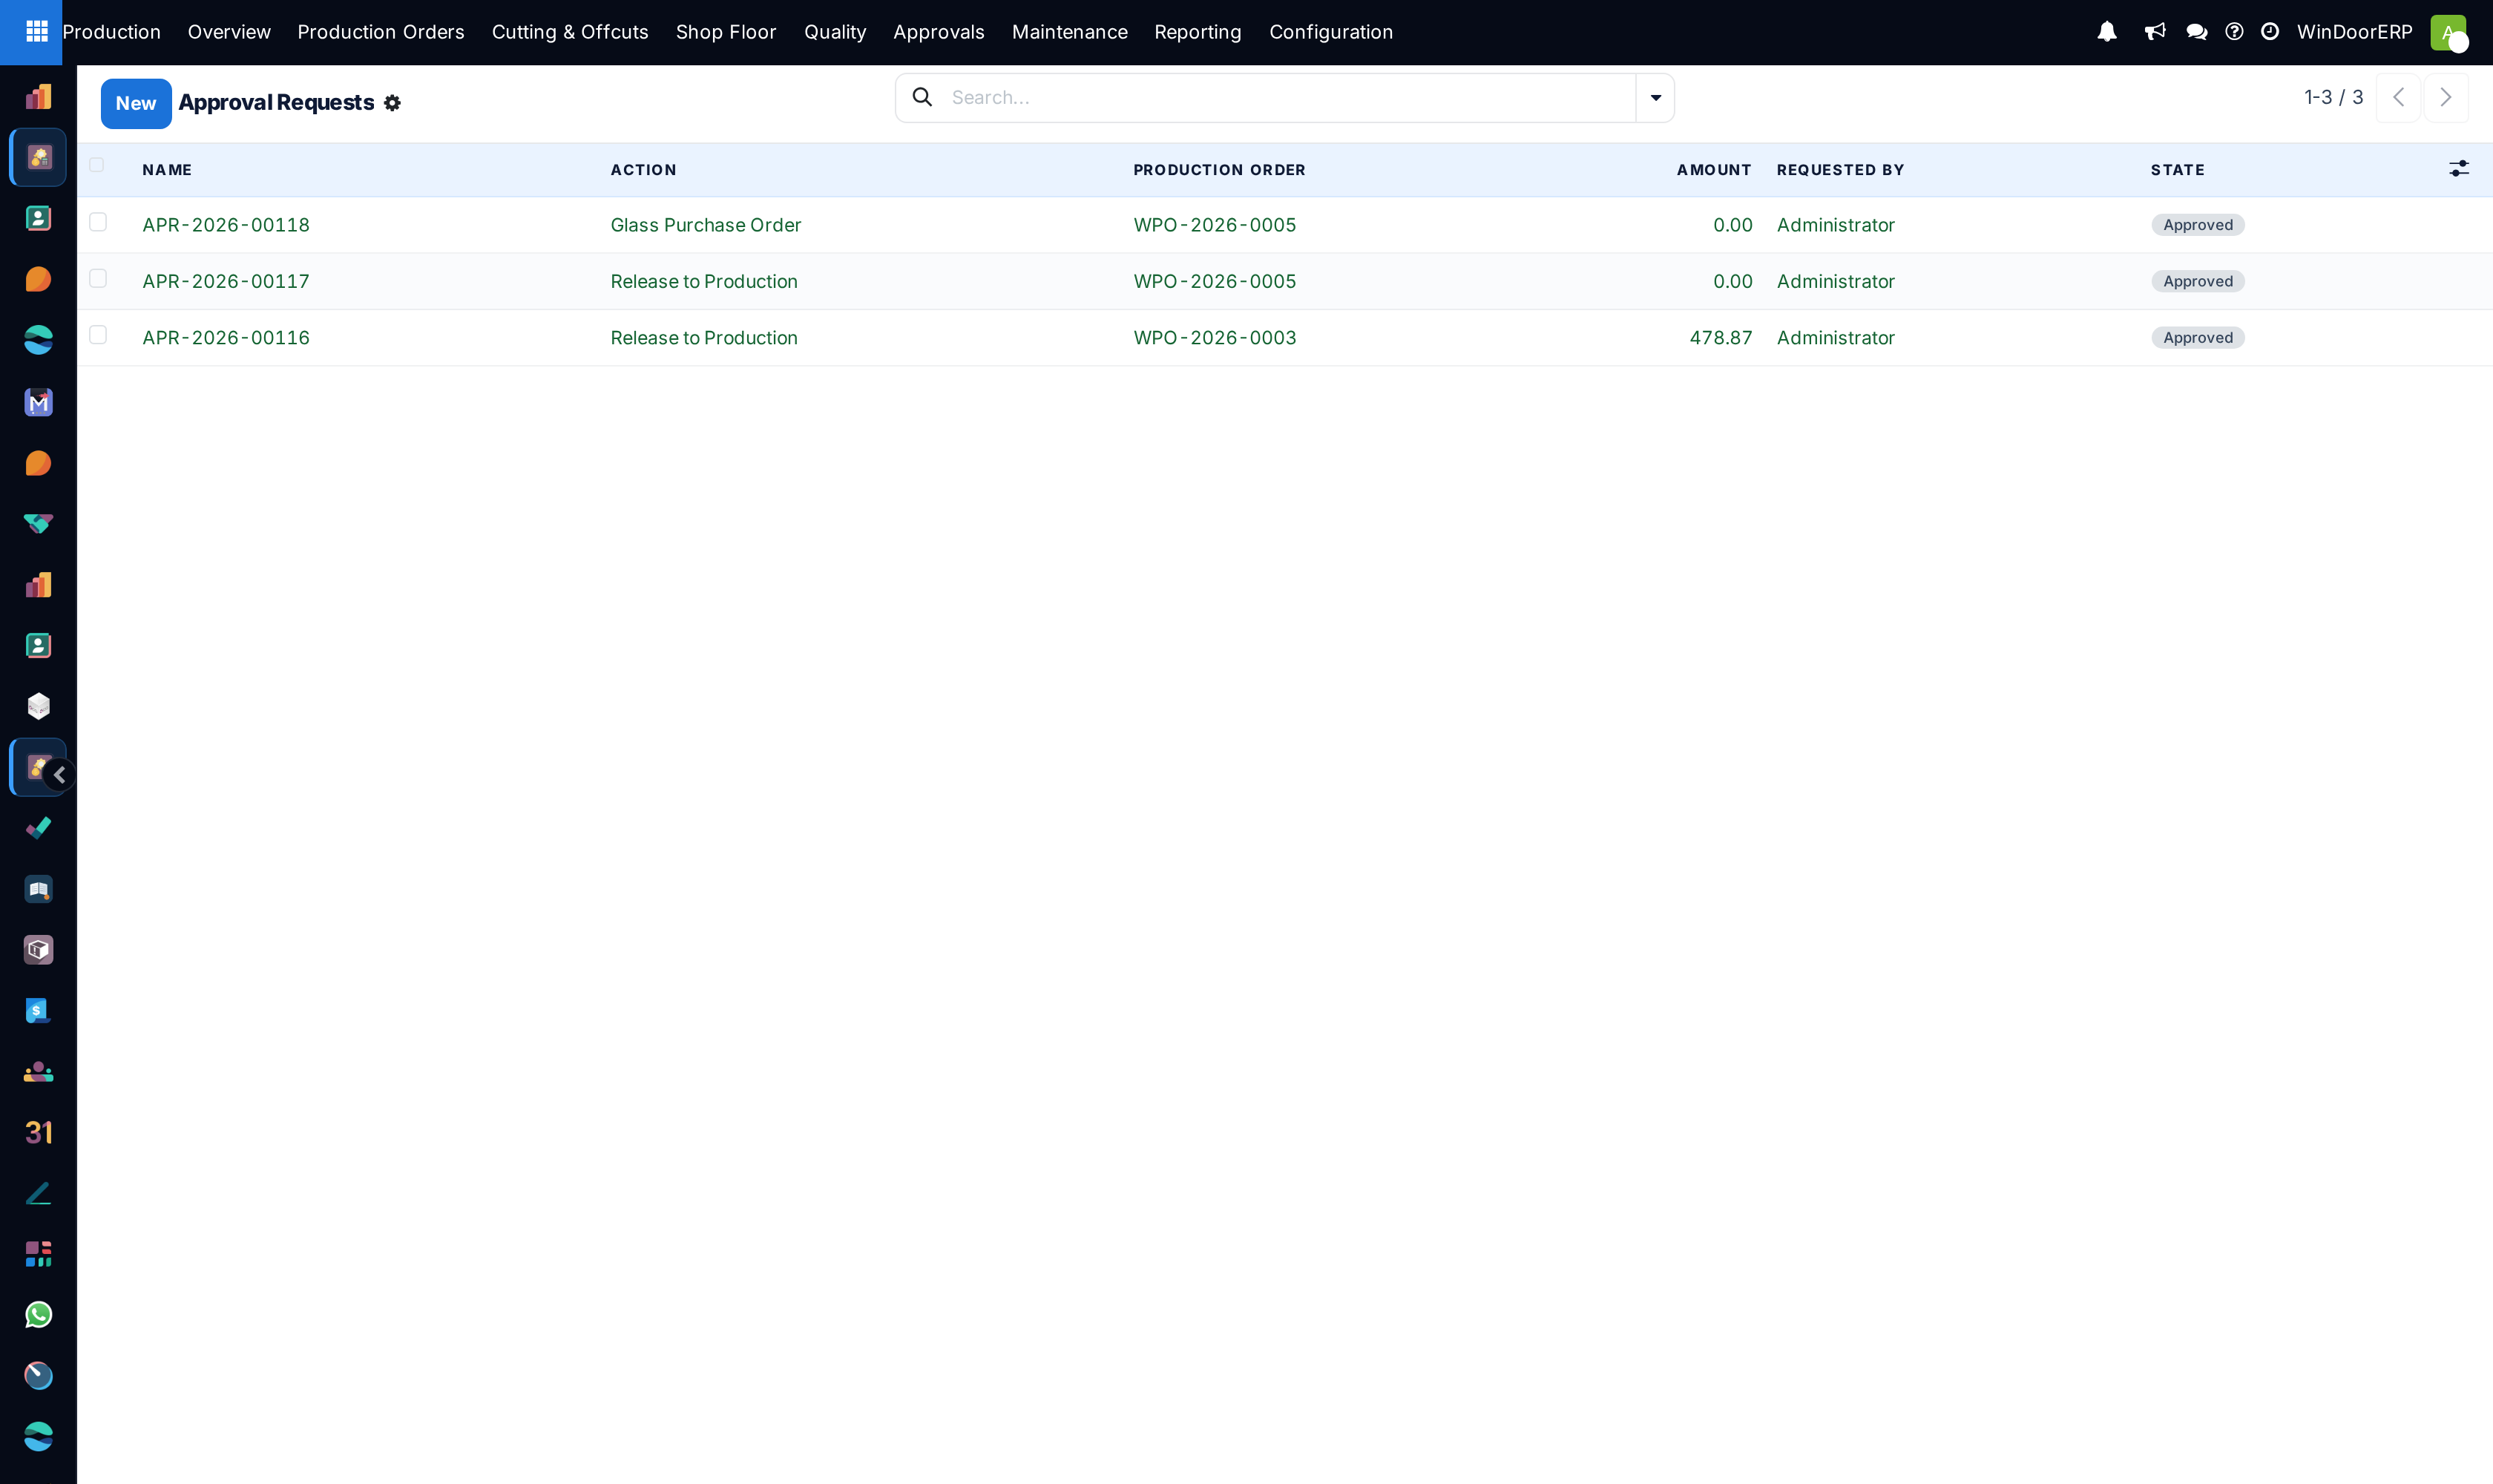Open the Approvals menu

tap(938, 32)
